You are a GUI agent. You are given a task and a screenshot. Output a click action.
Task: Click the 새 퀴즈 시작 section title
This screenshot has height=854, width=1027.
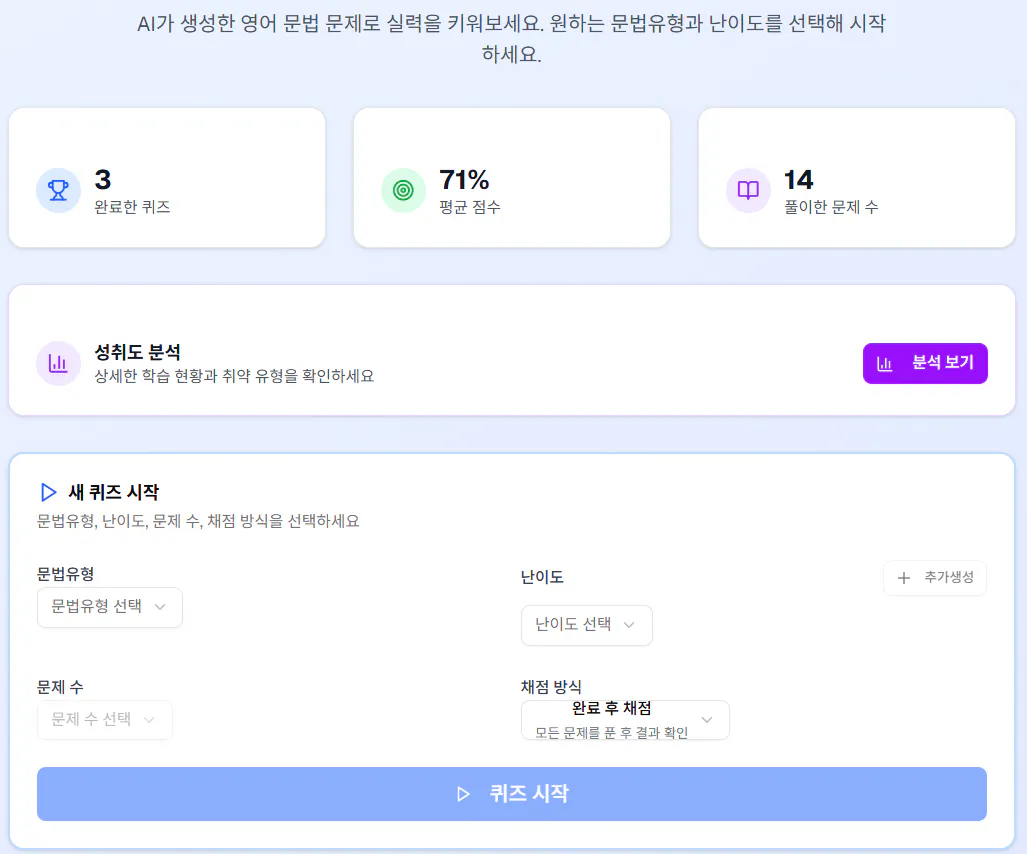[113, 492]
